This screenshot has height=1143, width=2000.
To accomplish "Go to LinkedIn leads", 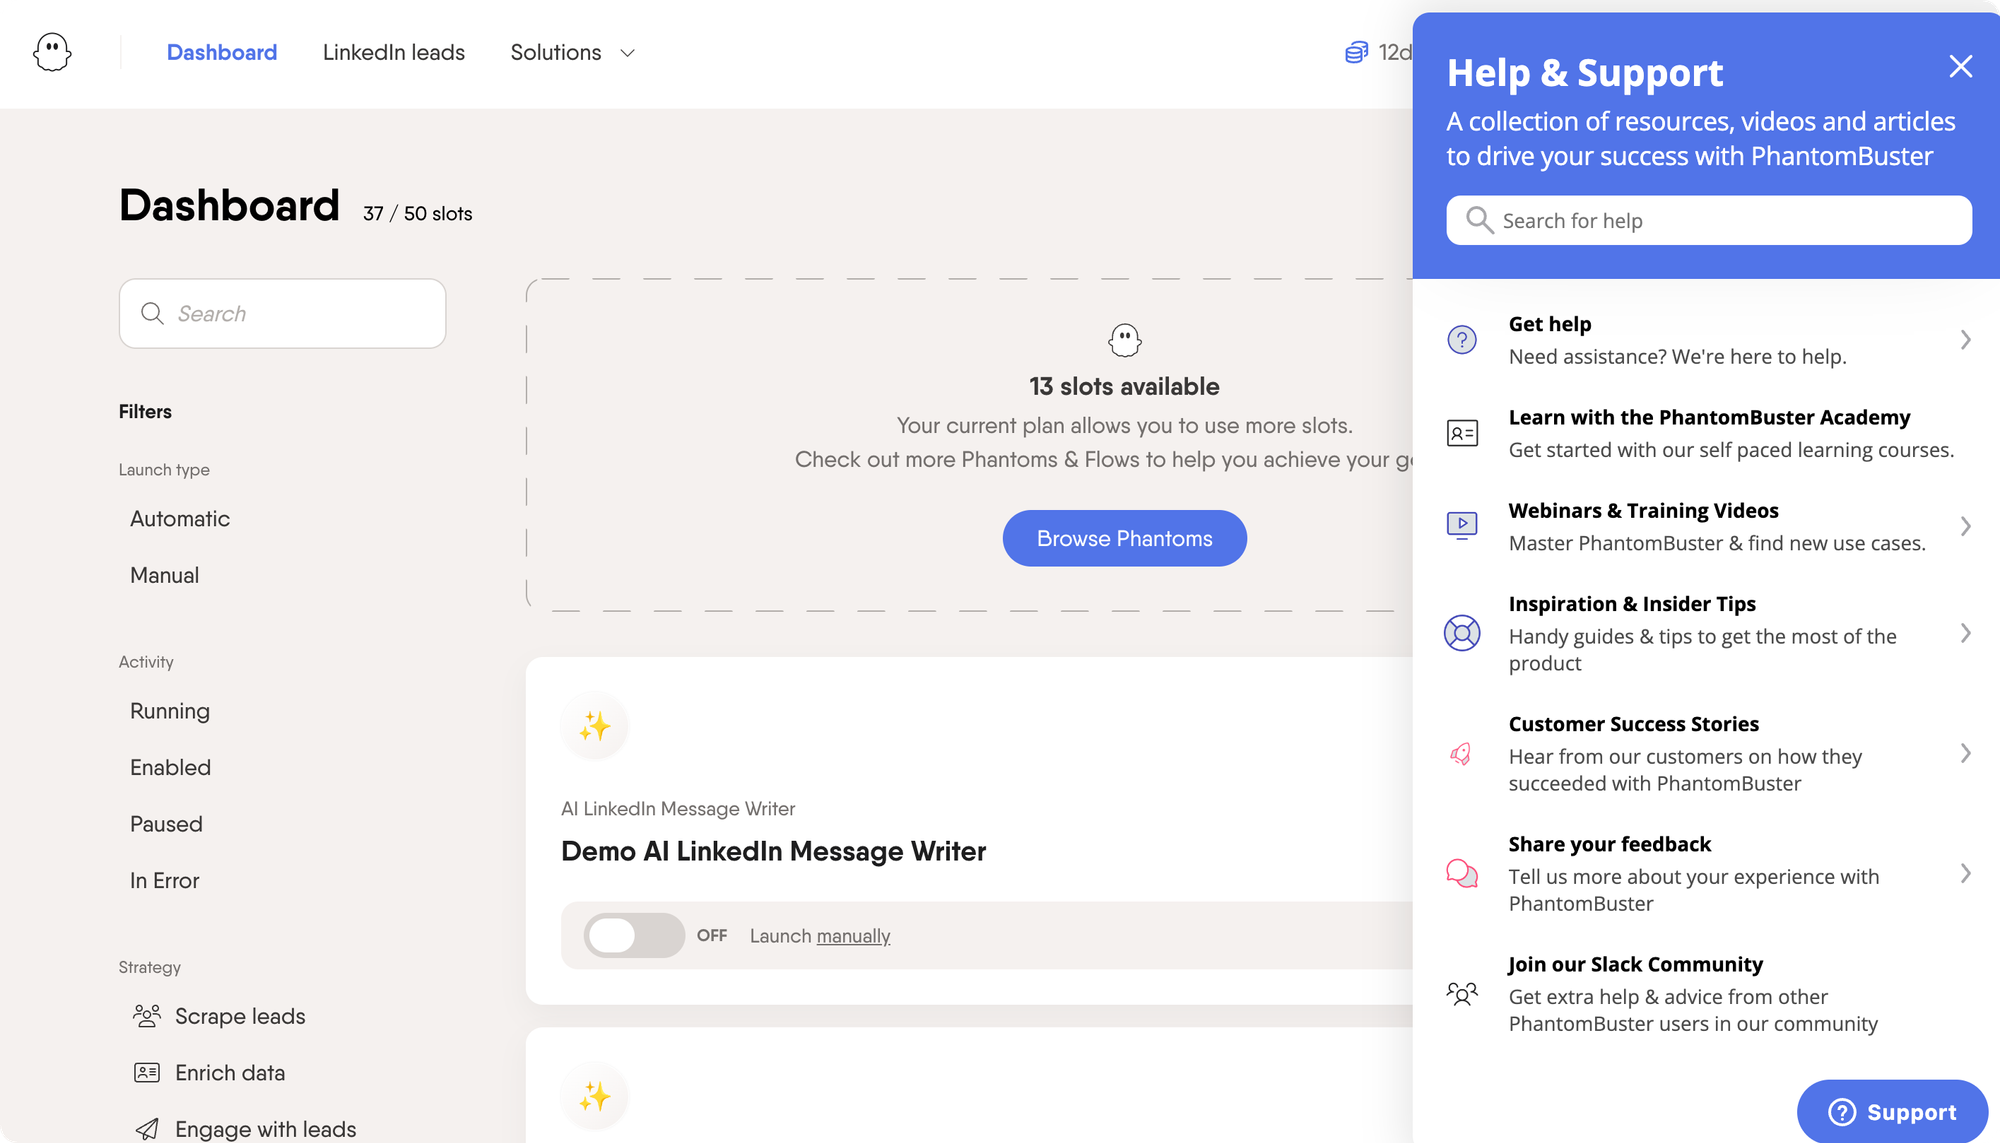I will tap(394, 52).
